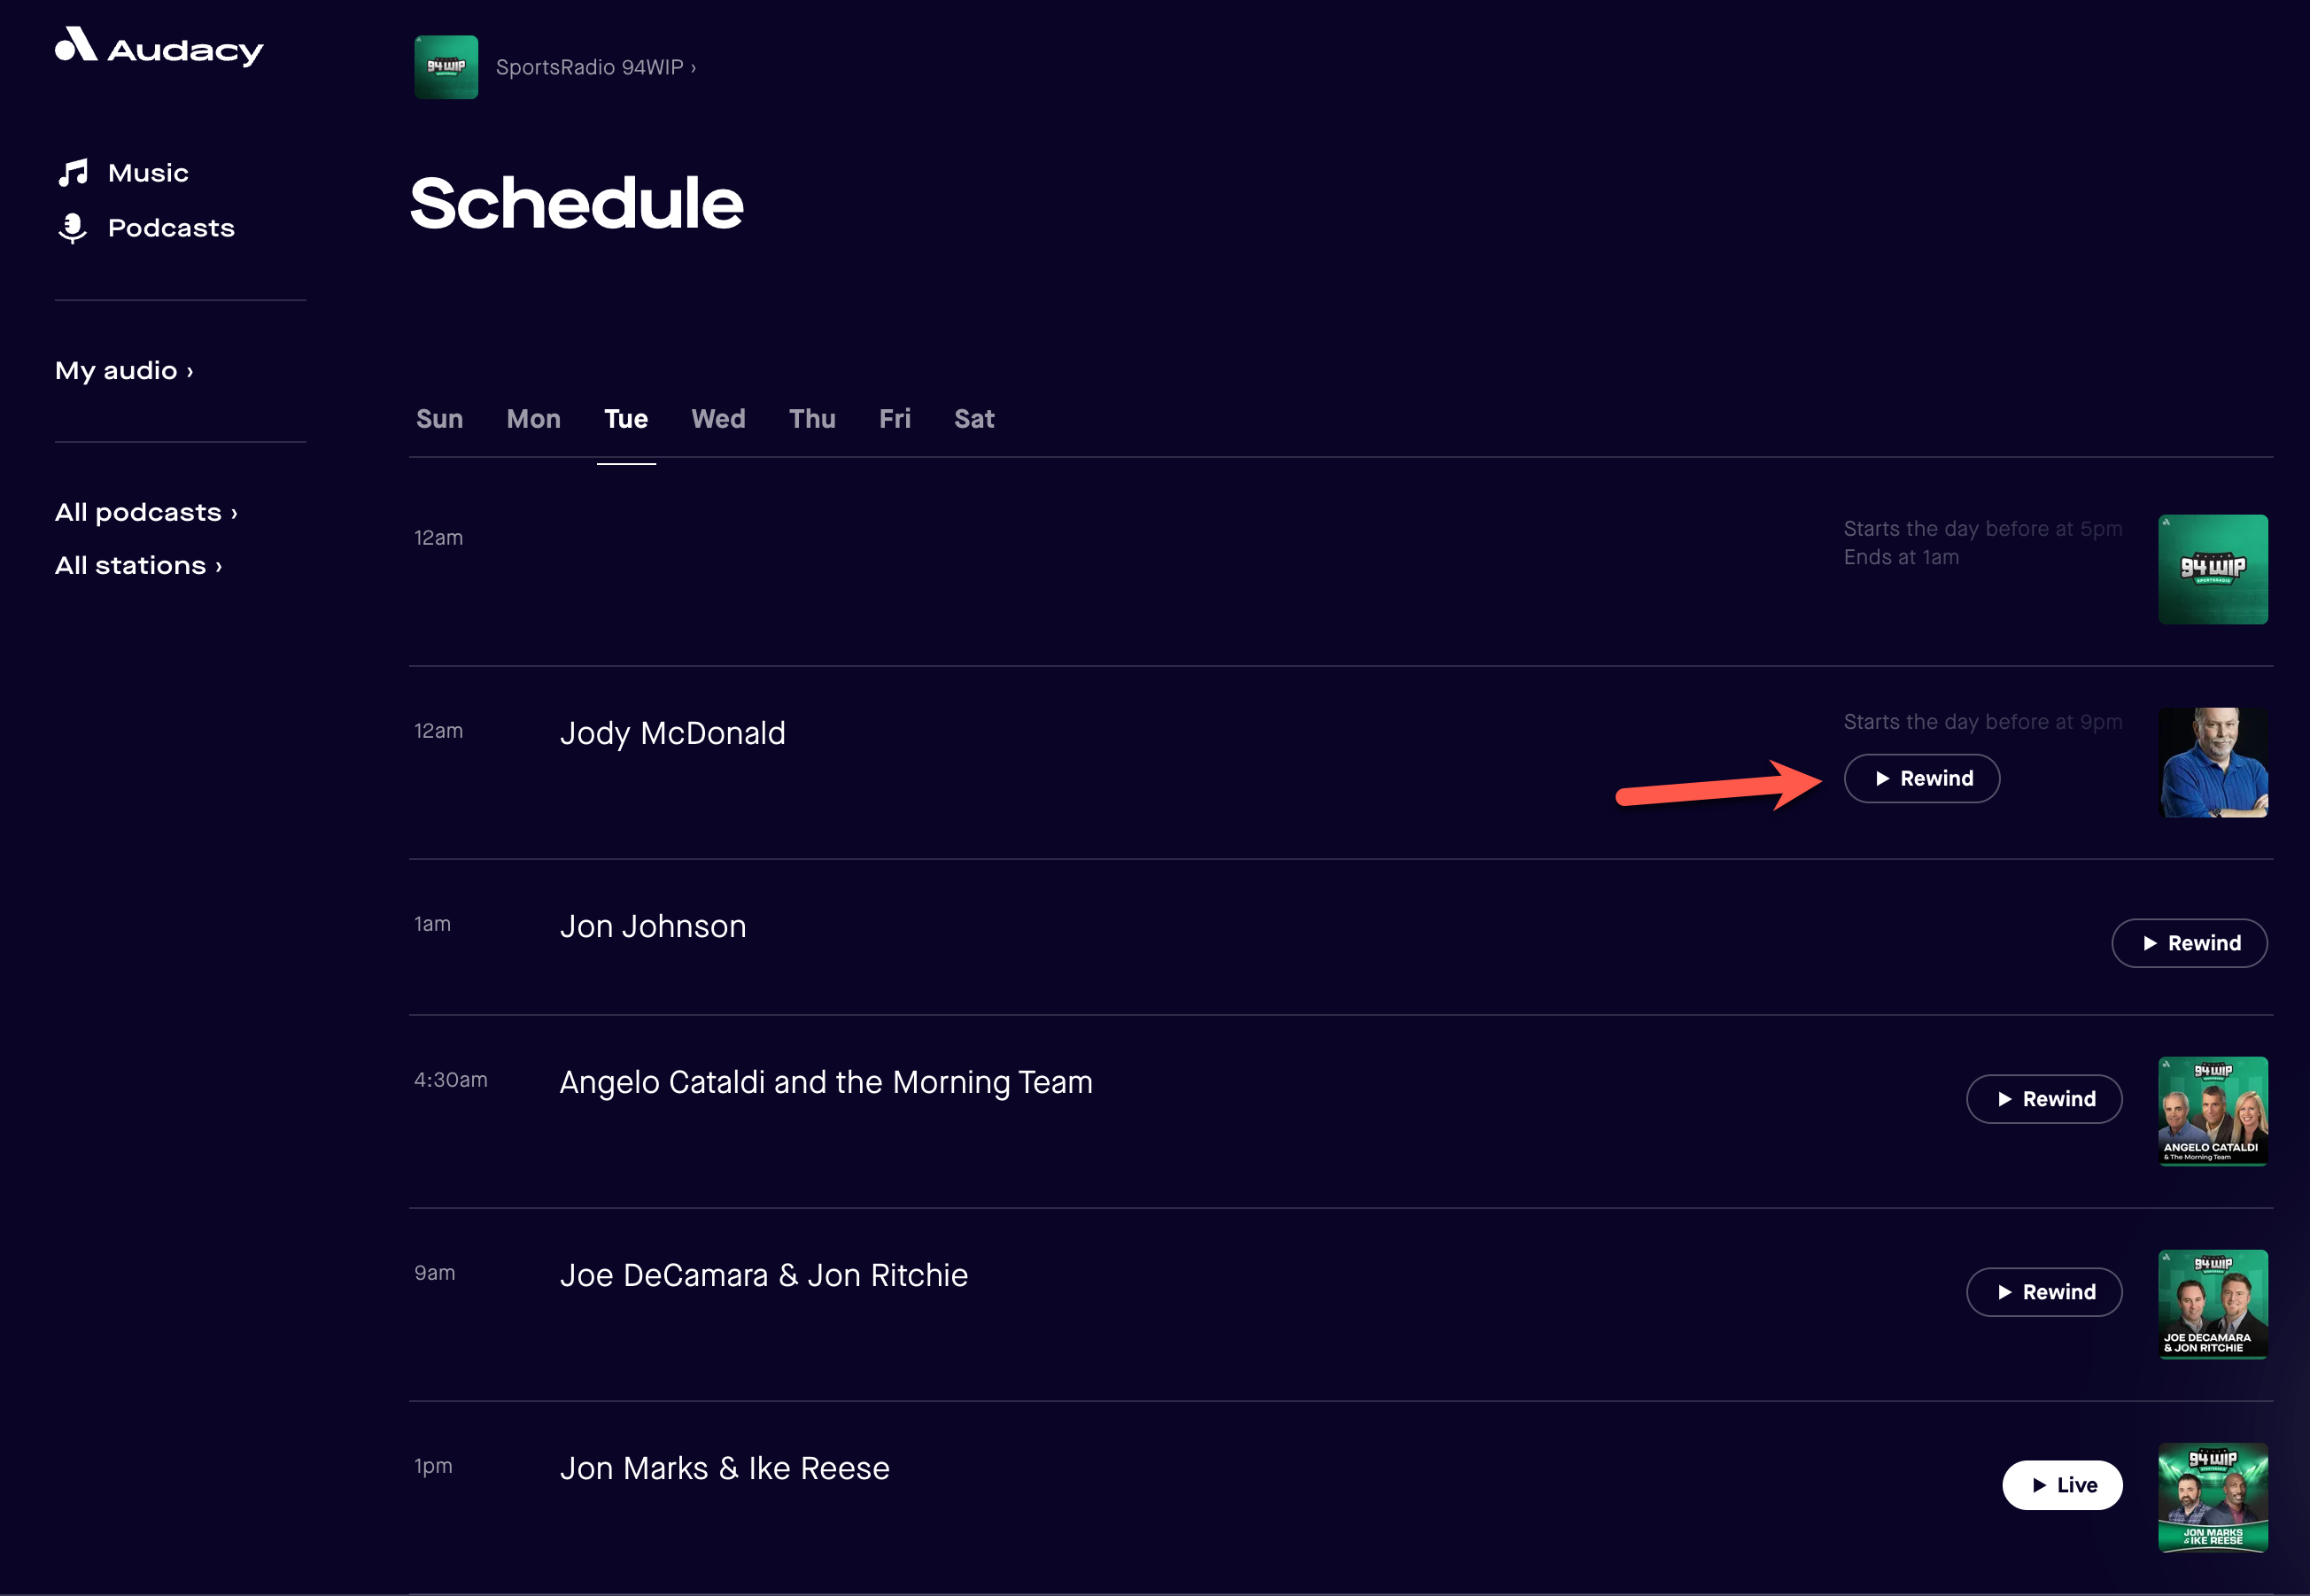Click the Audacy logo
Screen dimensions: 2310x1596
click(158, 47)
